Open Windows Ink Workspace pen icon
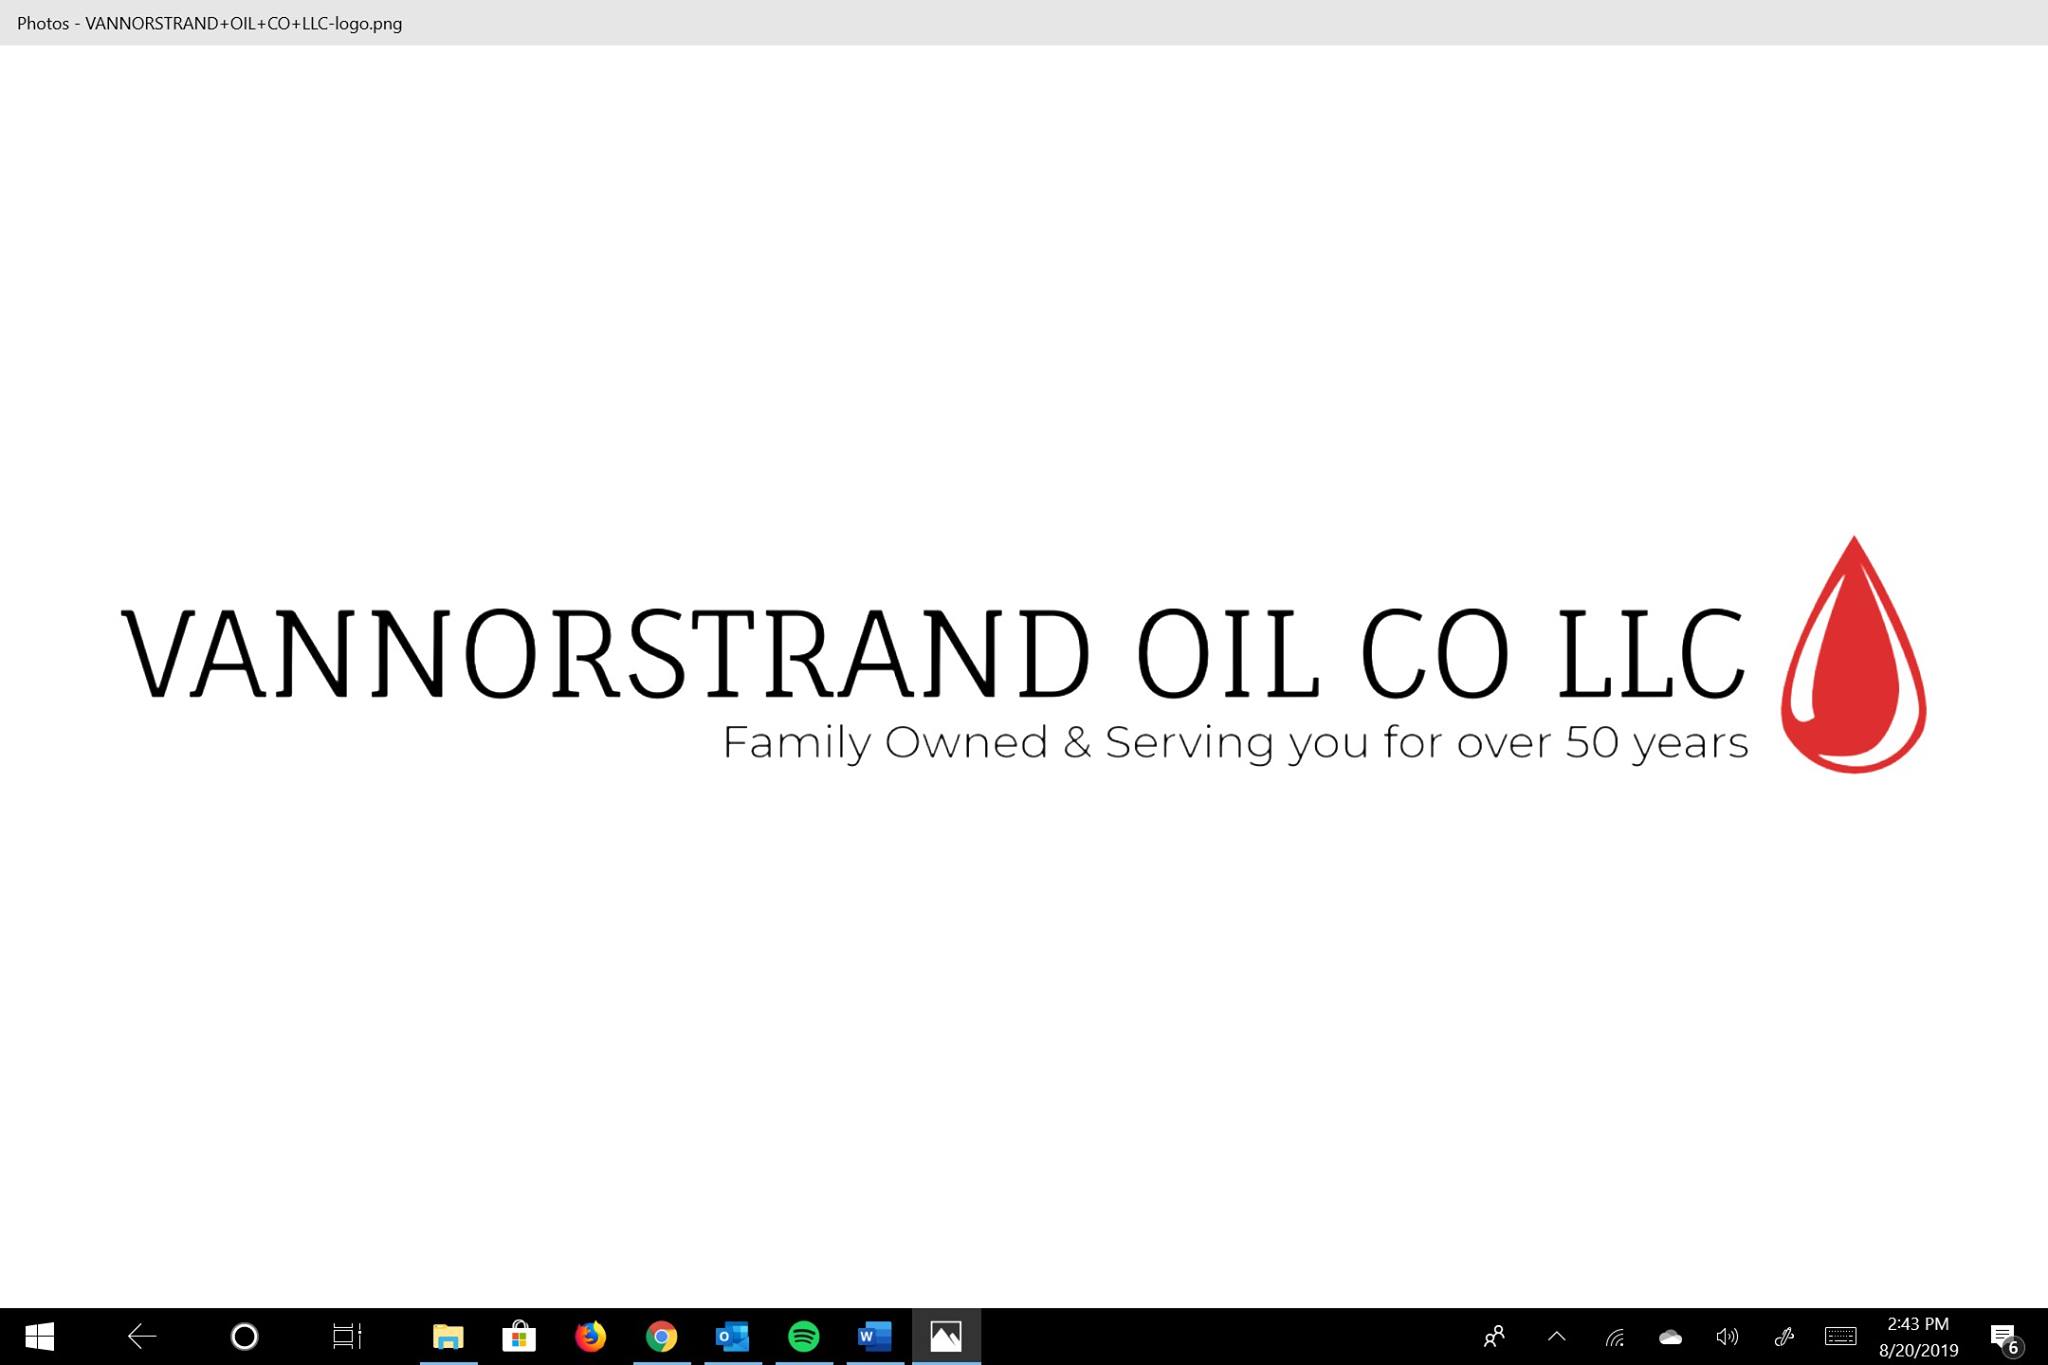This screenshot has width=2048, height=1365. tap(1784, 1336)
